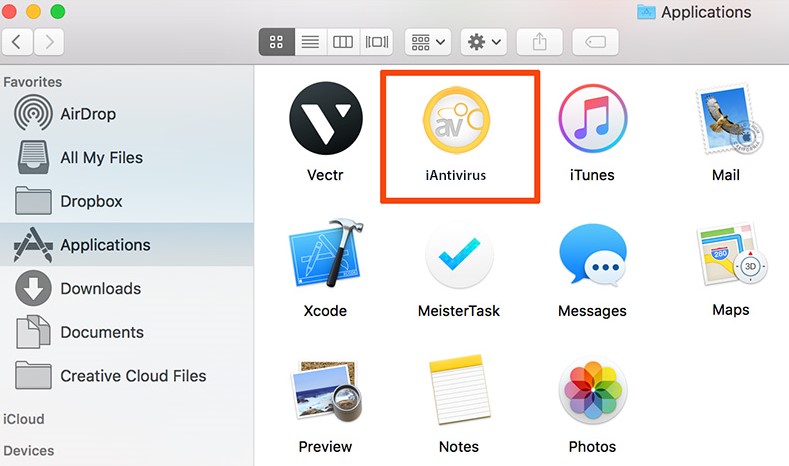Click the Favorites section header

tap(33, 82)
